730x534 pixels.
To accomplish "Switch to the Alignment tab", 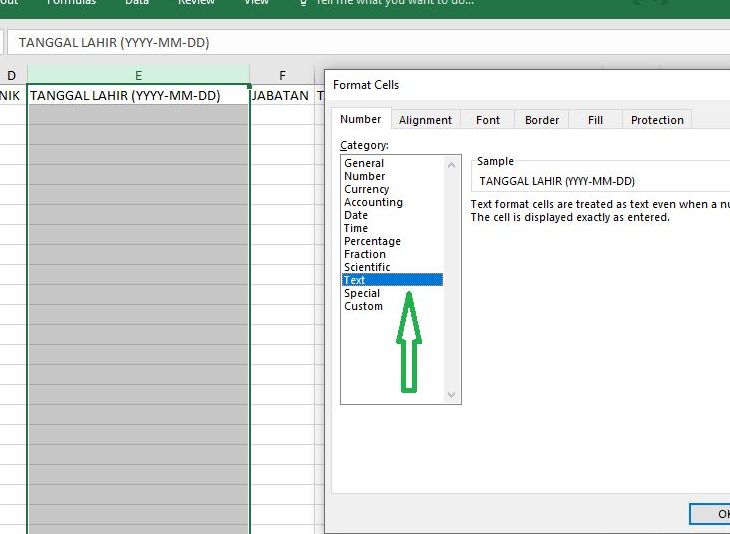I will click(x=426, y=120).
